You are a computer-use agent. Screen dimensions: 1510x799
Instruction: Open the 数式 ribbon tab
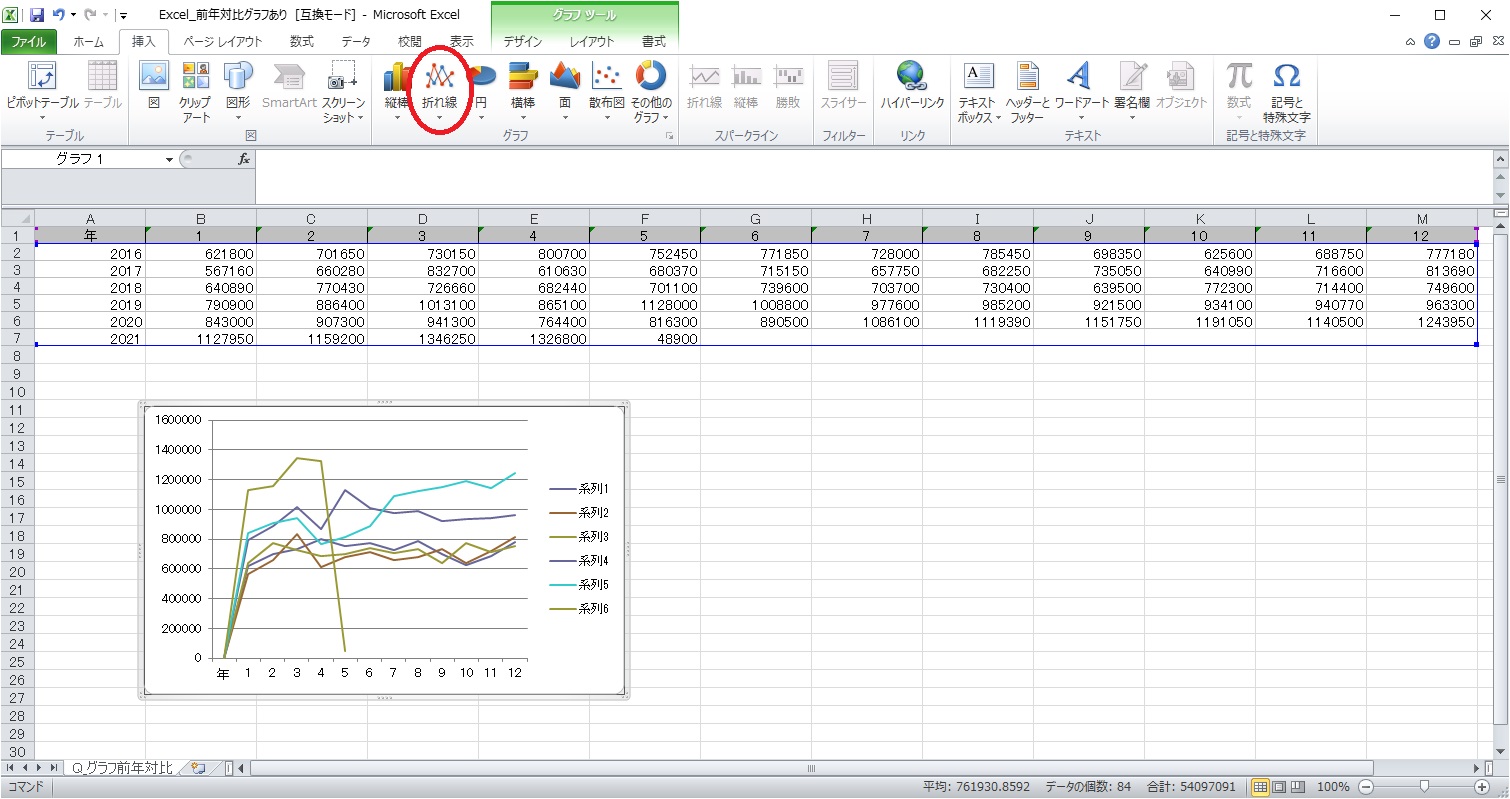click(x=301, y=42)
